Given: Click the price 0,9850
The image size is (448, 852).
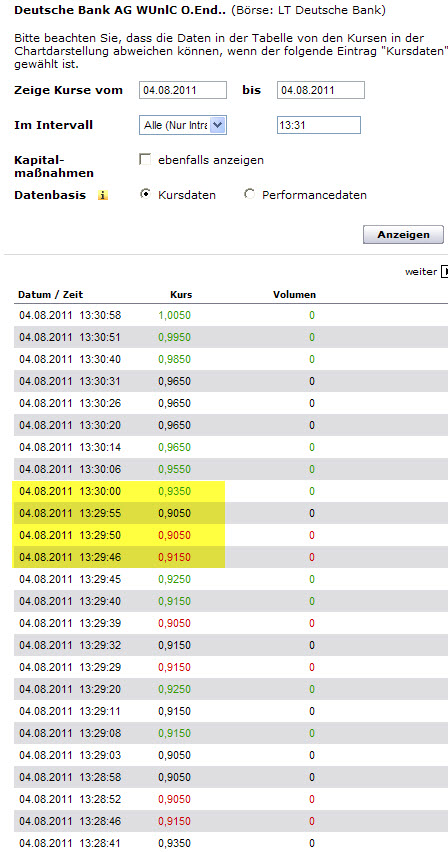Looking at the screenshot, I should tap(175, 359).
